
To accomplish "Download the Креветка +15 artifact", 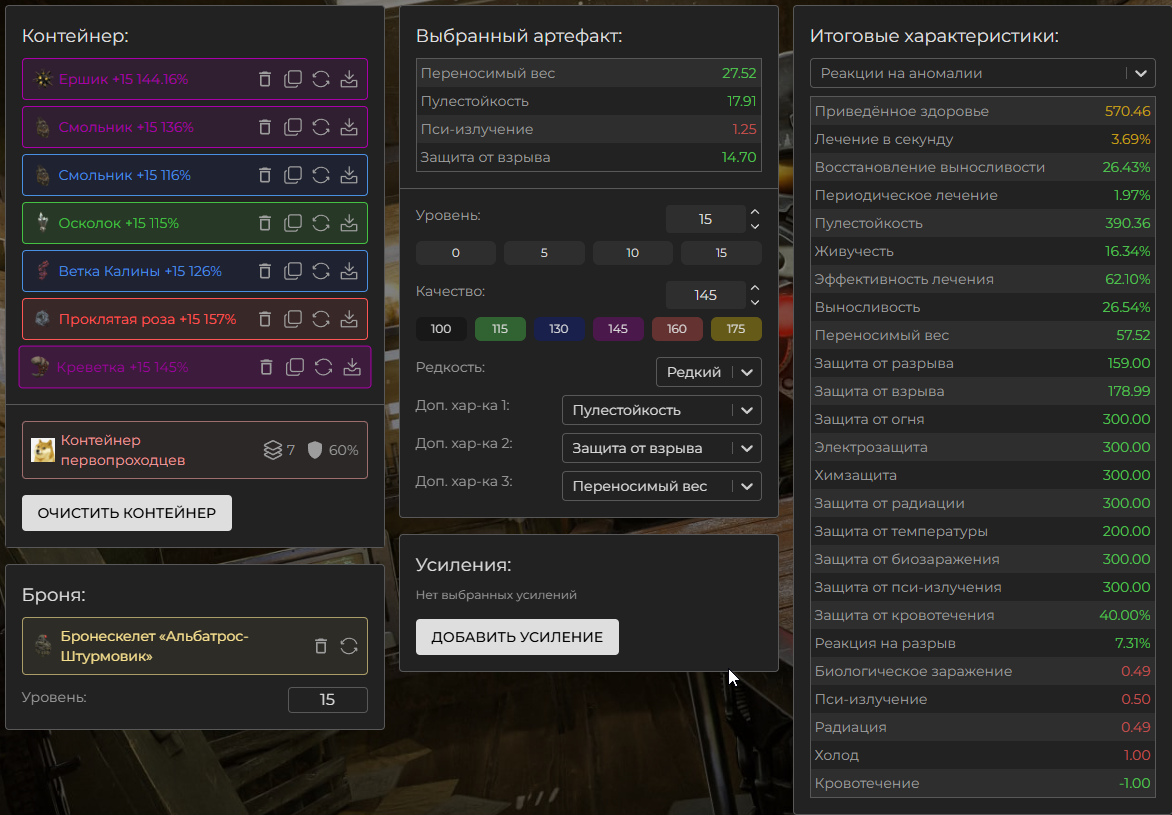I will coord(352,367).
